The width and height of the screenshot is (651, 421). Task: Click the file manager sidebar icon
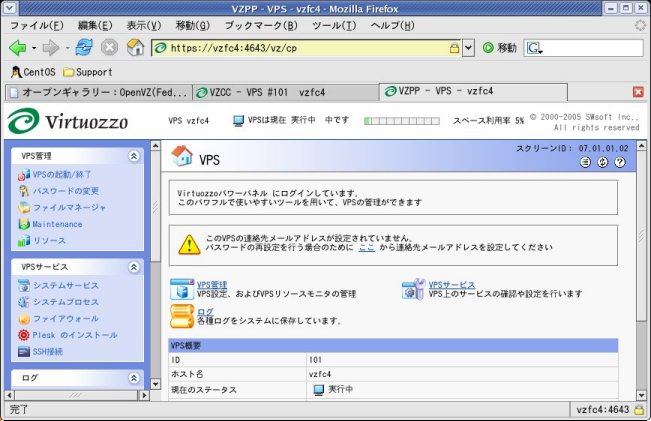(24, 207)
